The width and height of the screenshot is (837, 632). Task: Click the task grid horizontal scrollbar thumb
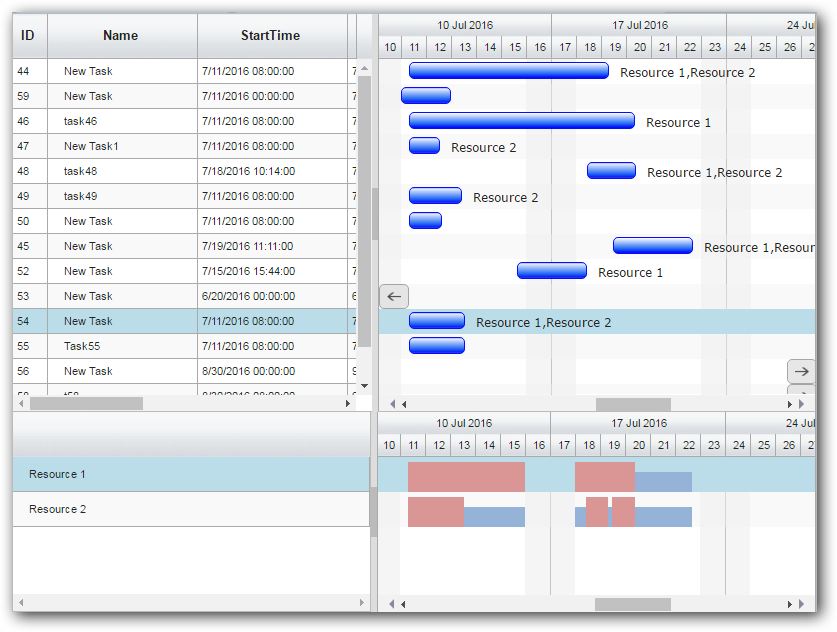coord(86,404)
